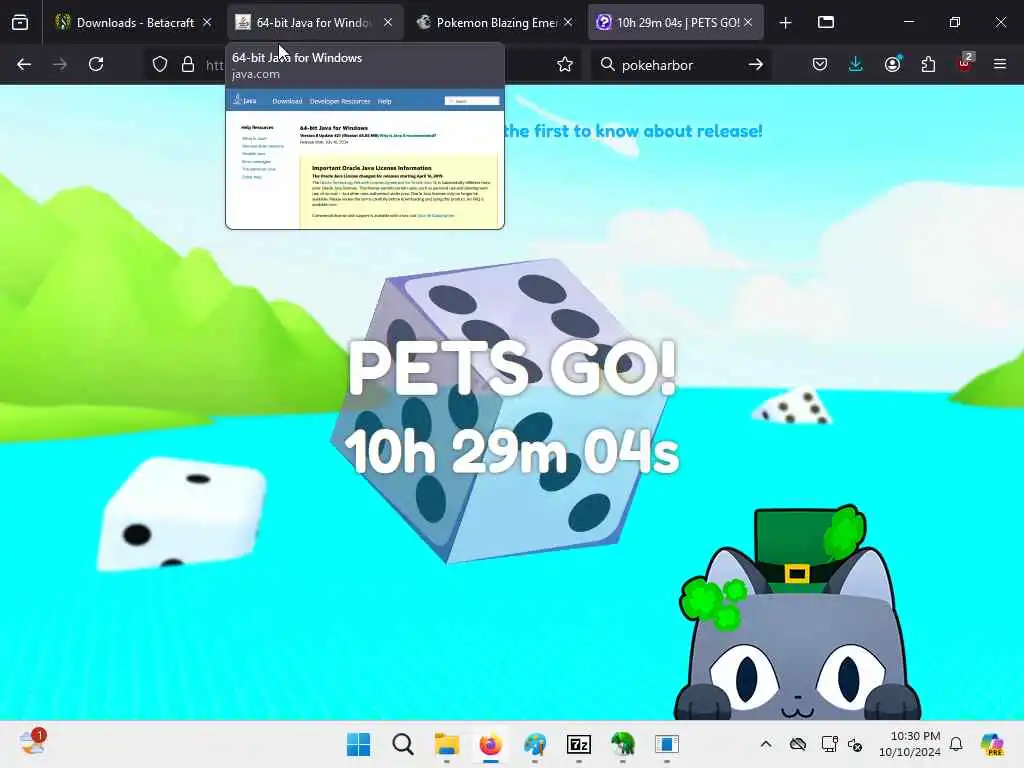The height and width of the screenshot is (768, 1024).
Task: Bookmark this page with the star
Action: [565, 64]
